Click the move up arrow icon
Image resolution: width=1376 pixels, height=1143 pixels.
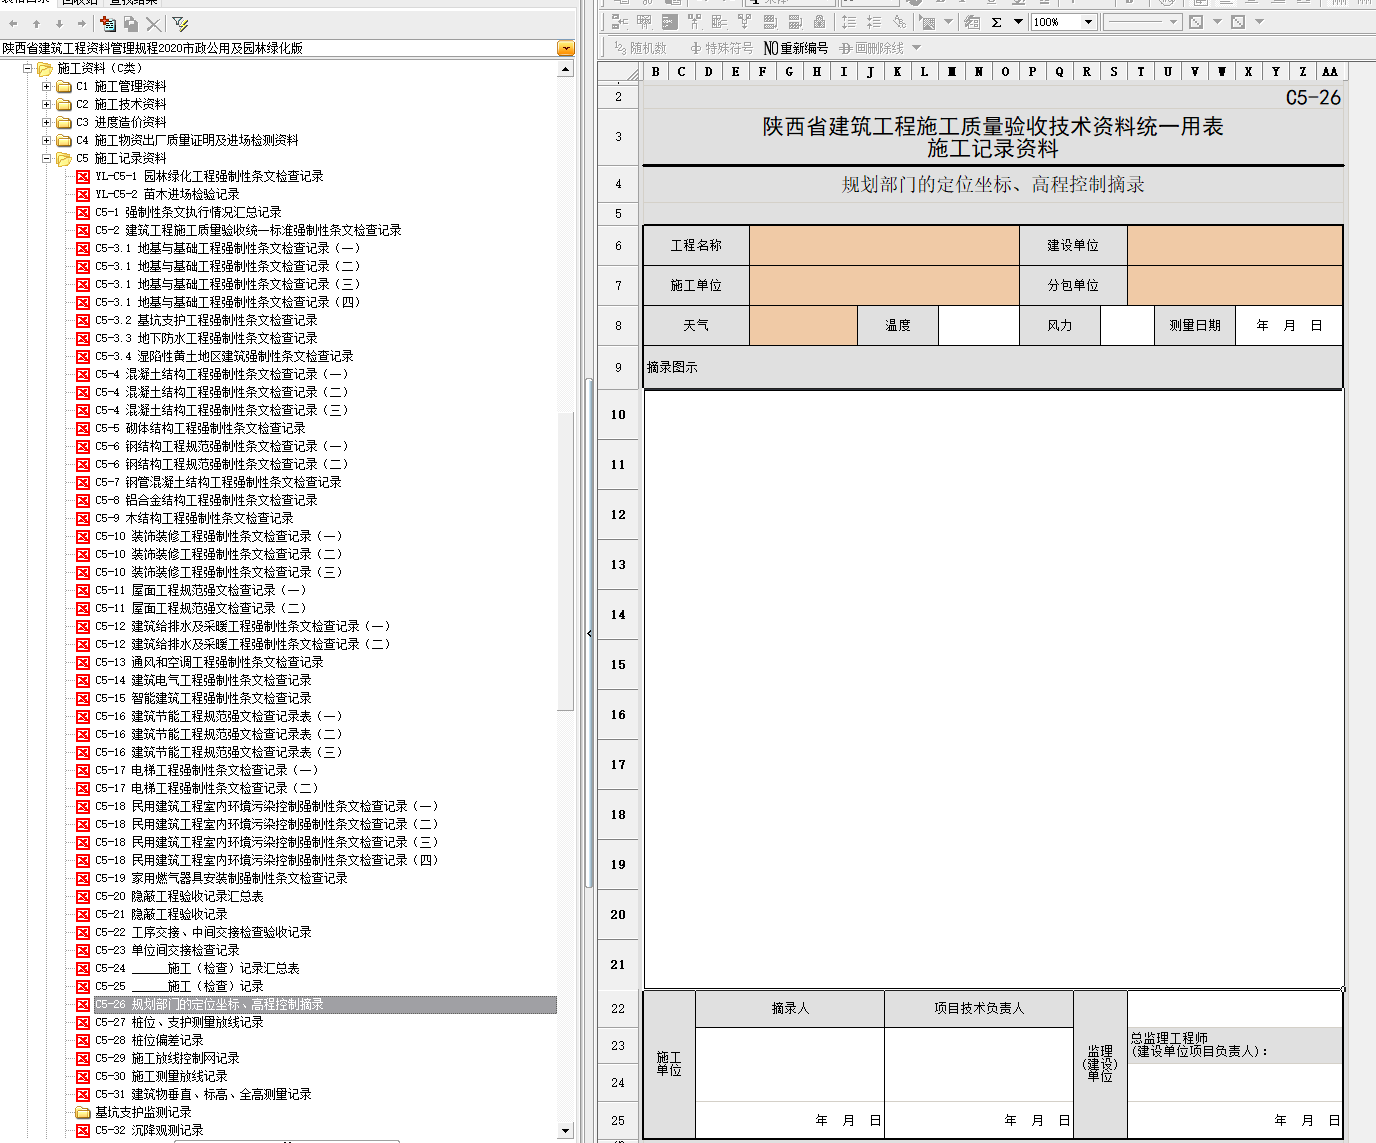click(x=36, y=23)
